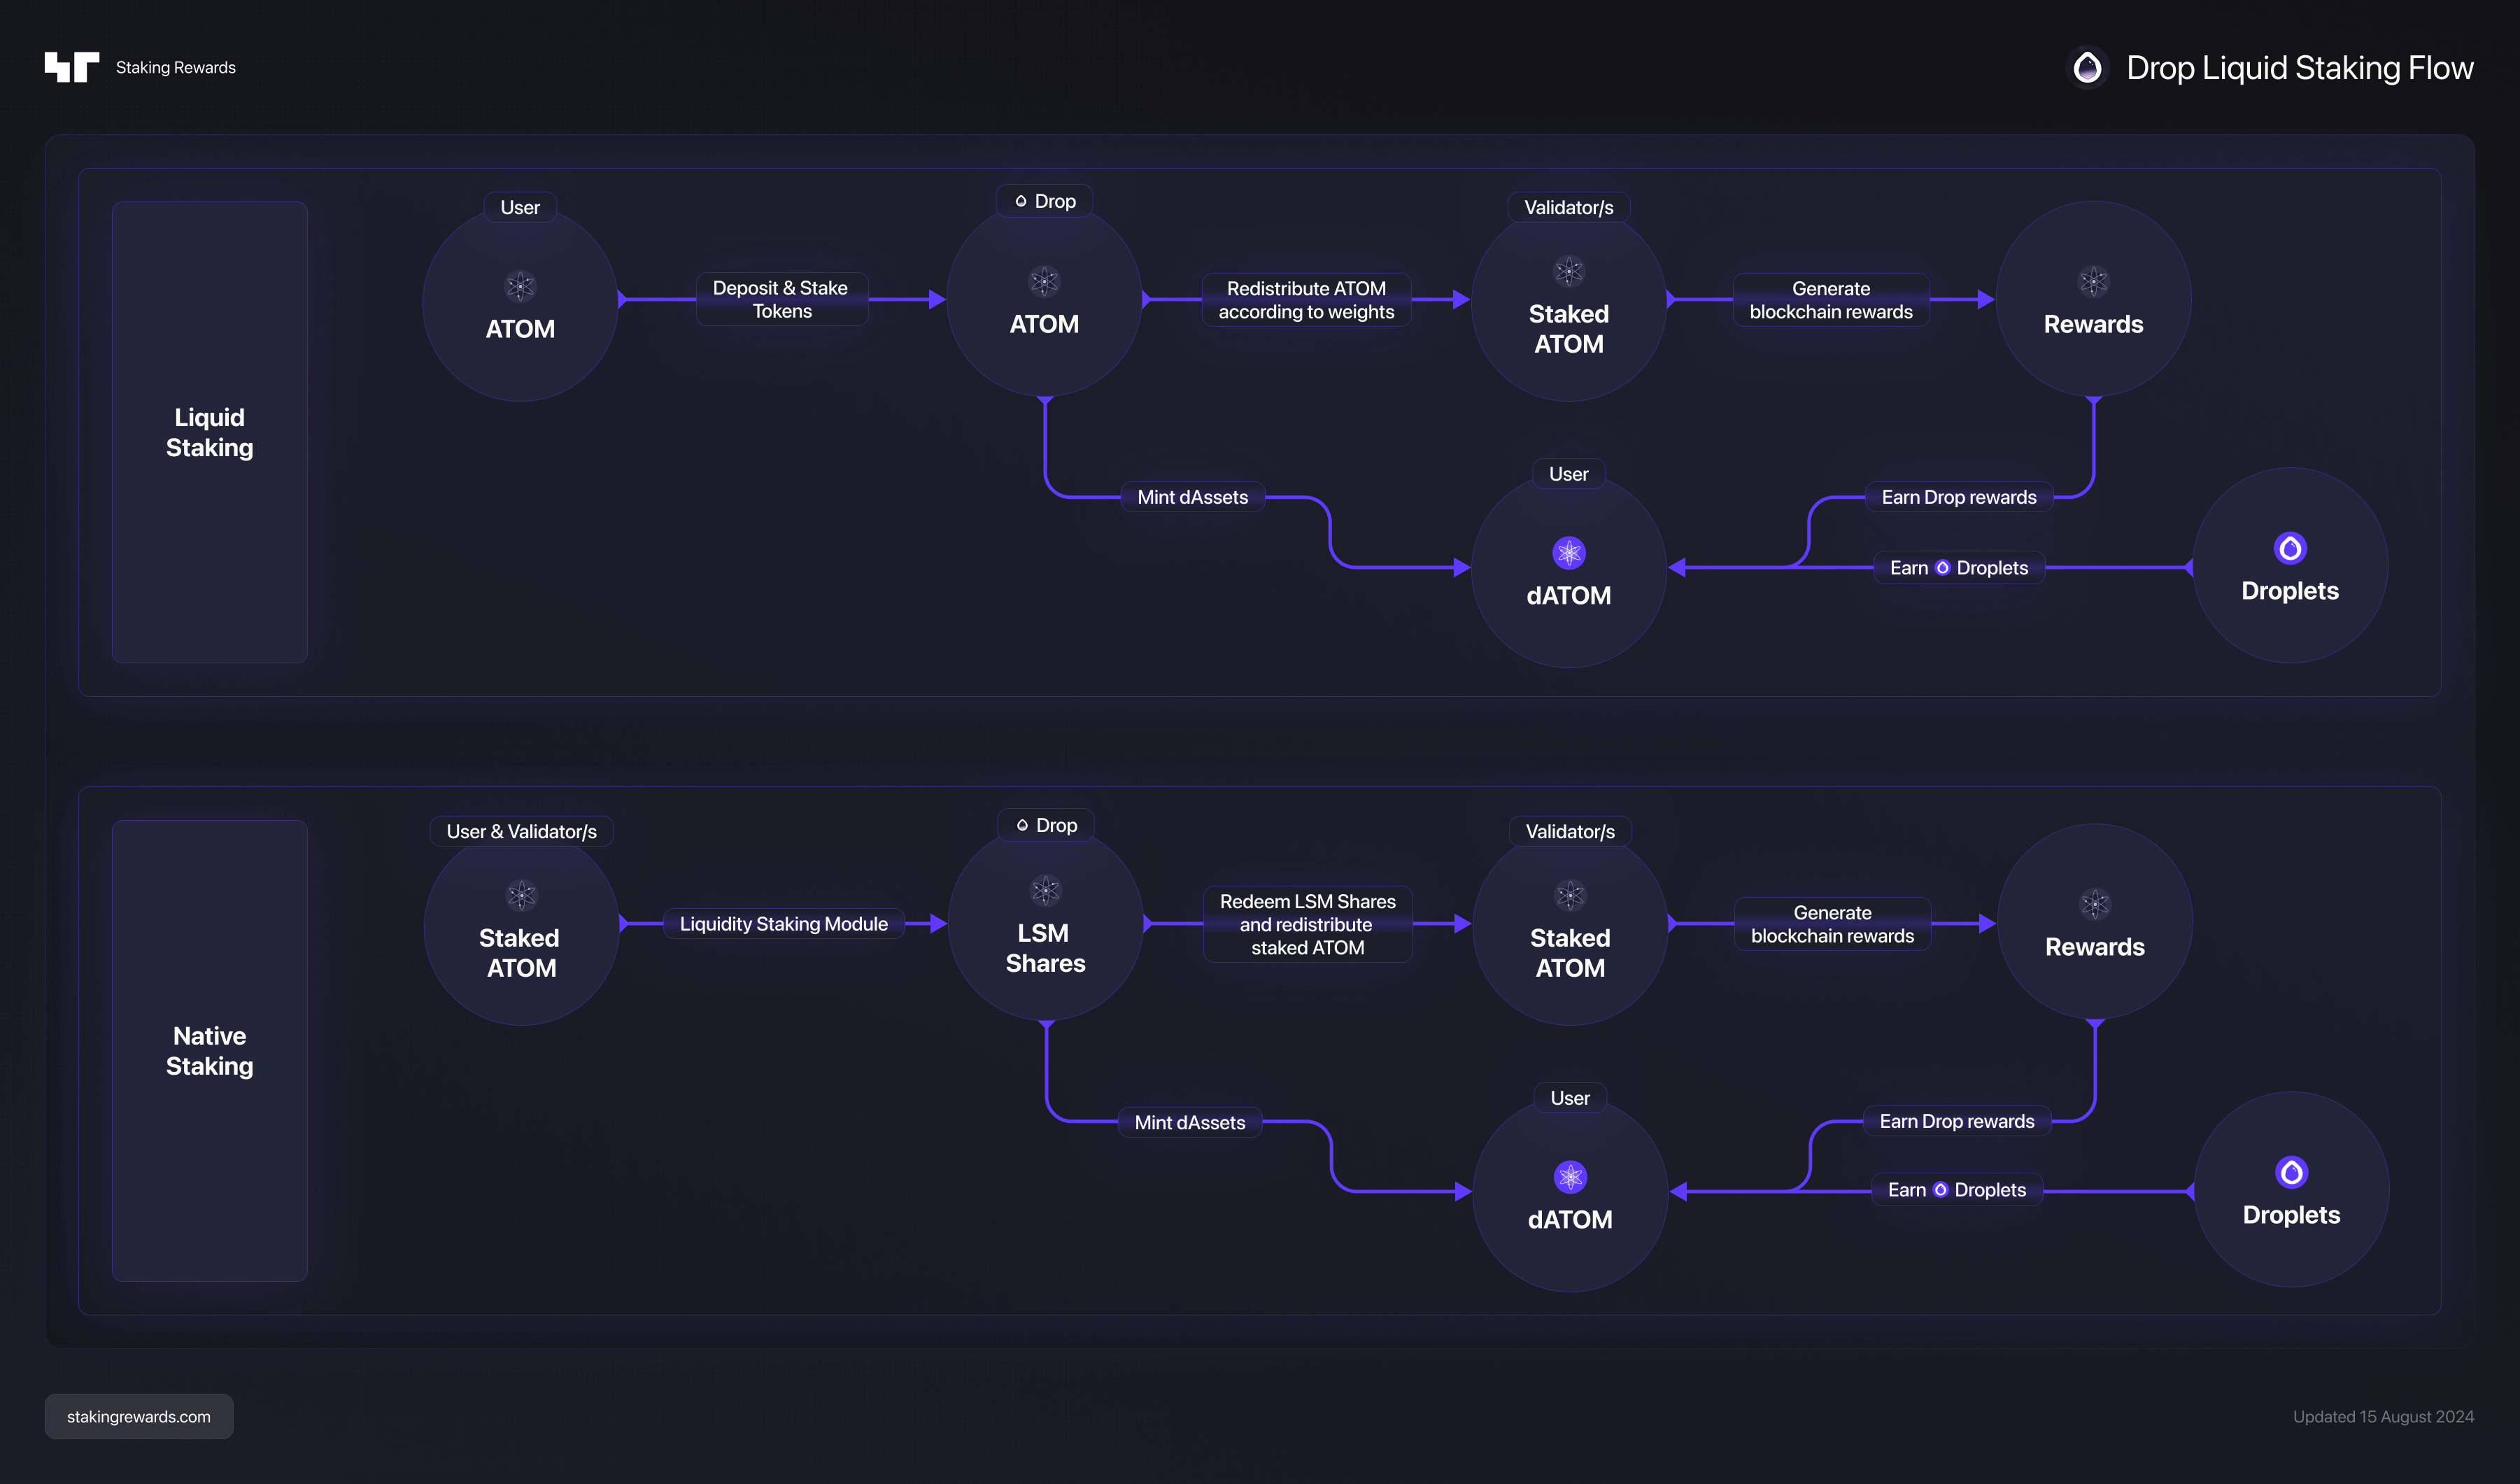Click atom icon in Liquid Staking Staked ATOM node

(x=1568, y=271)
